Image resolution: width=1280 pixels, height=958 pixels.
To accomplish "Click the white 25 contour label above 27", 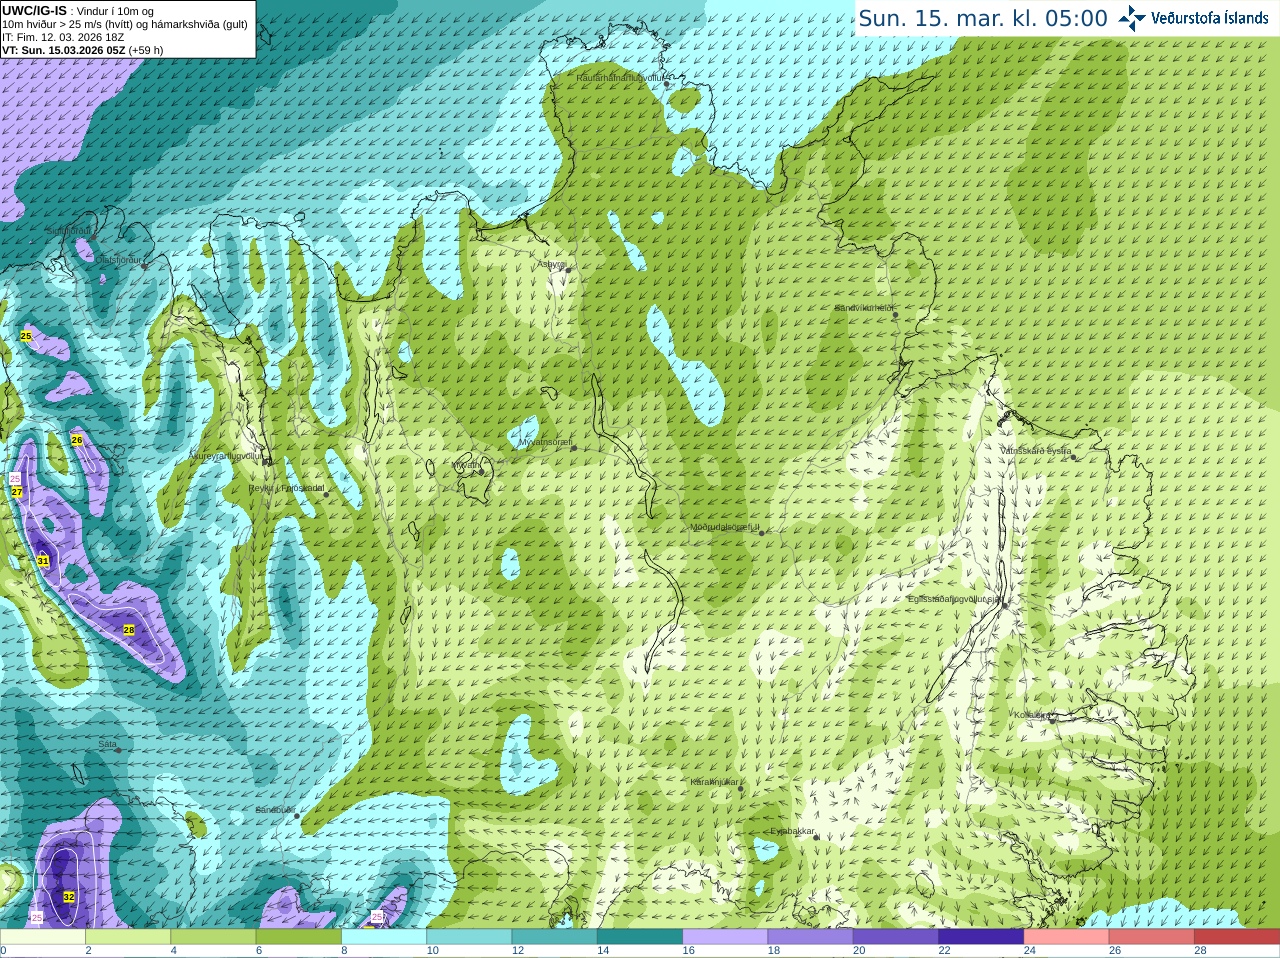I will pyautogui.click(x=15, y=479).
